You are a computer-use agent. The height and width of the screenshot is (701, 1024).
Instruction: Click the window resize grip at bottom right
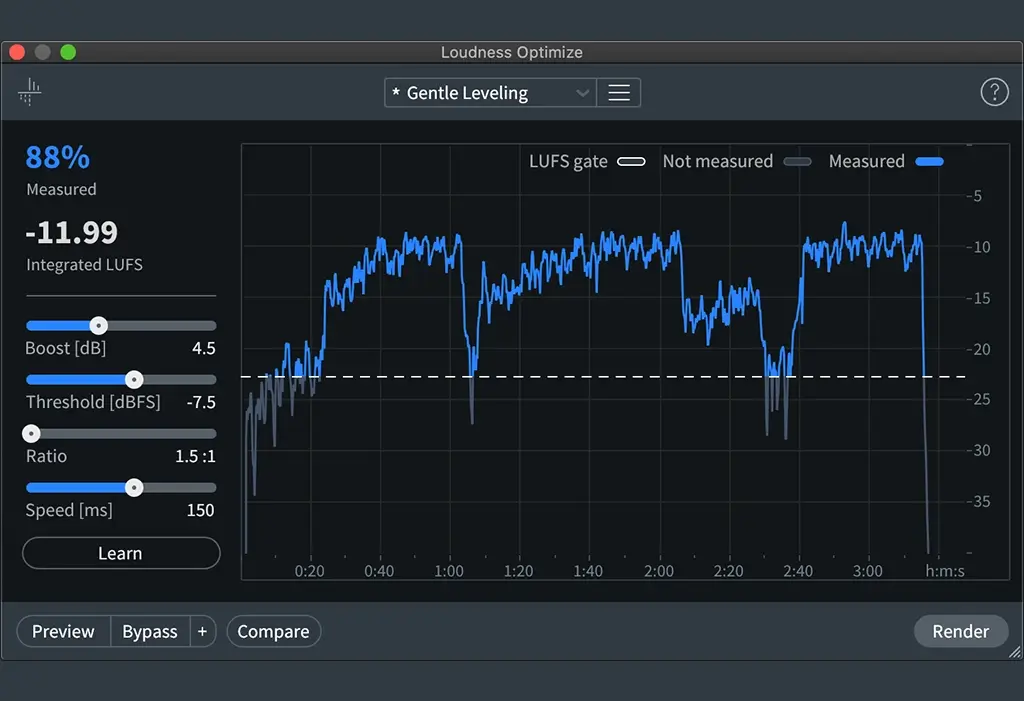[1015, 651]
